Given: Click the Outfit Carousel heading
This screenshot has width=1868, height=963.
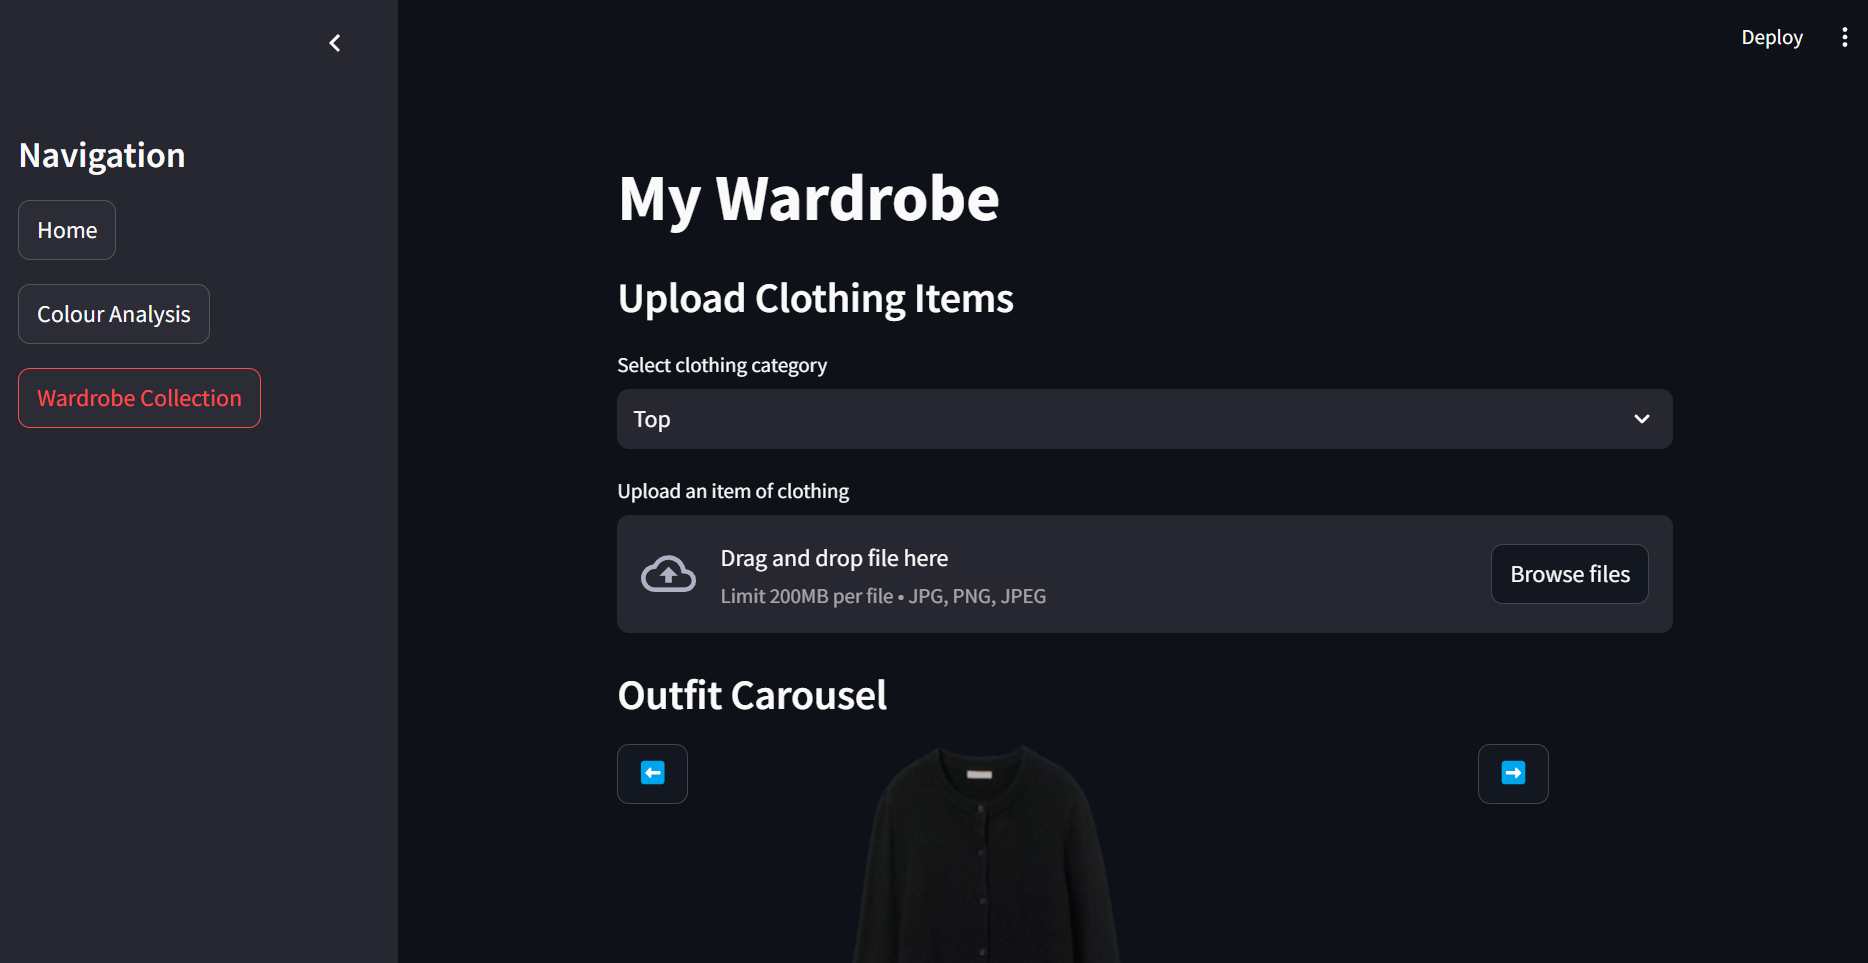Looking at the screenshot, I should (752, 695).
